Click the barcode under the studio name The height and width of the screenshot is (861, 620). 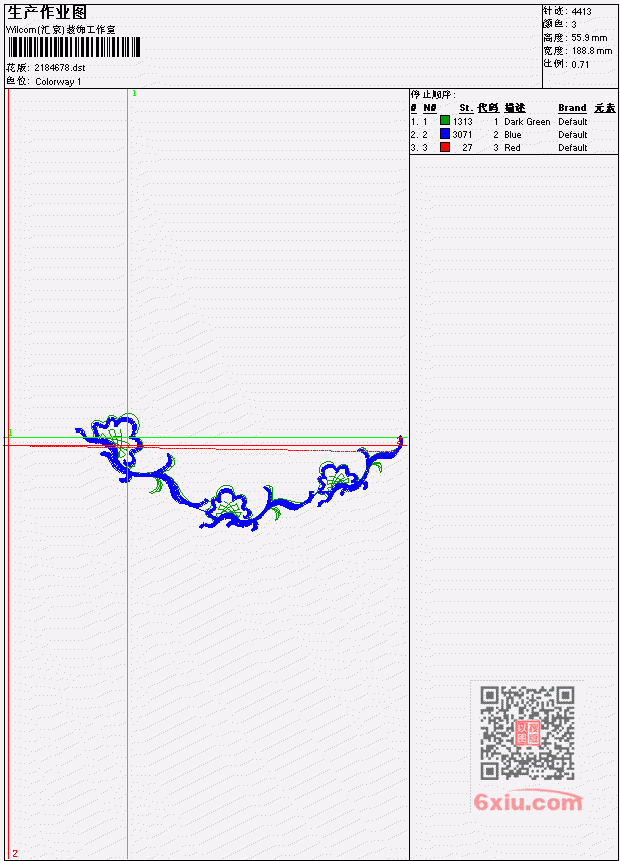[x=74, y=47]
